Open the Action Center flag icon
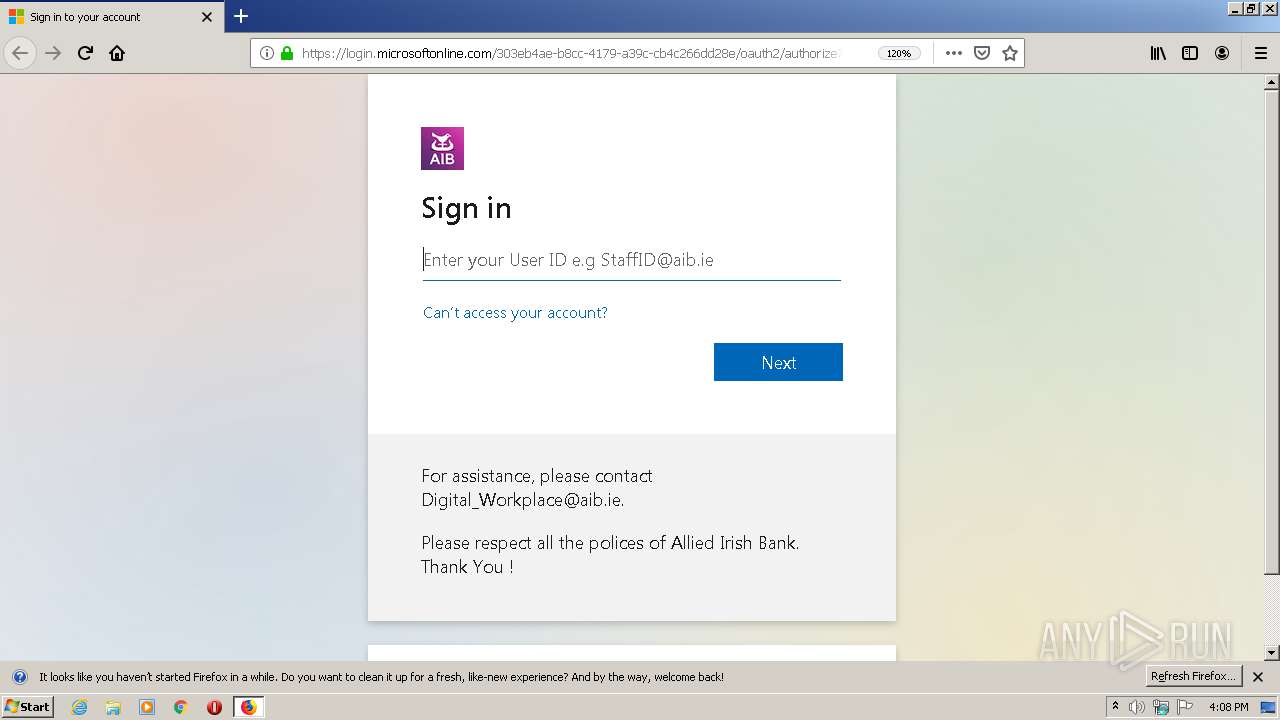 coord(1185,707)
